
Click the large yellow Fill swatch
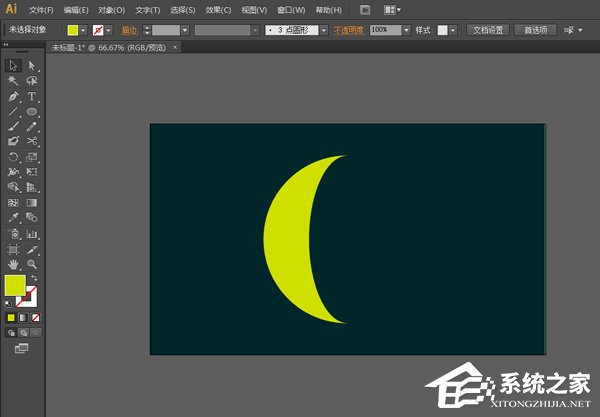15,285
